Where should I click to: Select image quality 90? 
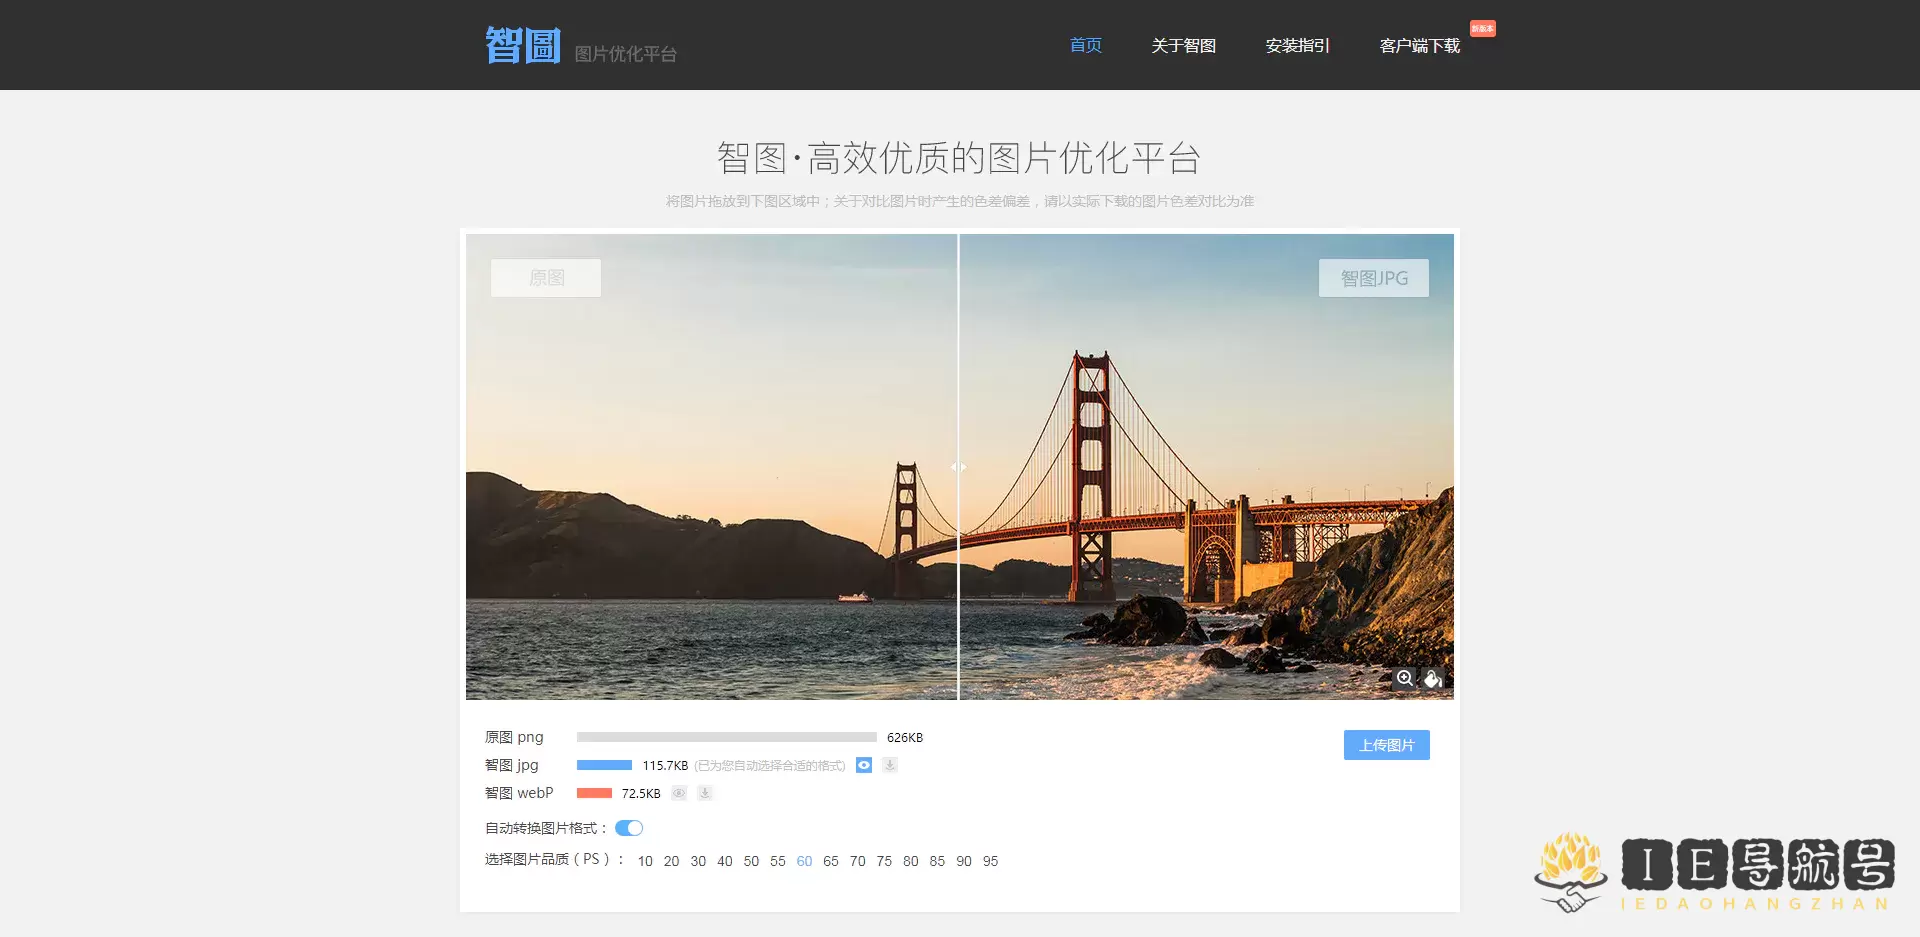click(x=964, y=861)
